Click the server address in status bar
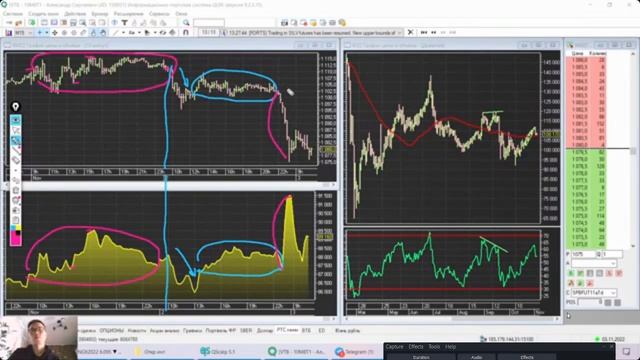 click(x=511, y=339)
